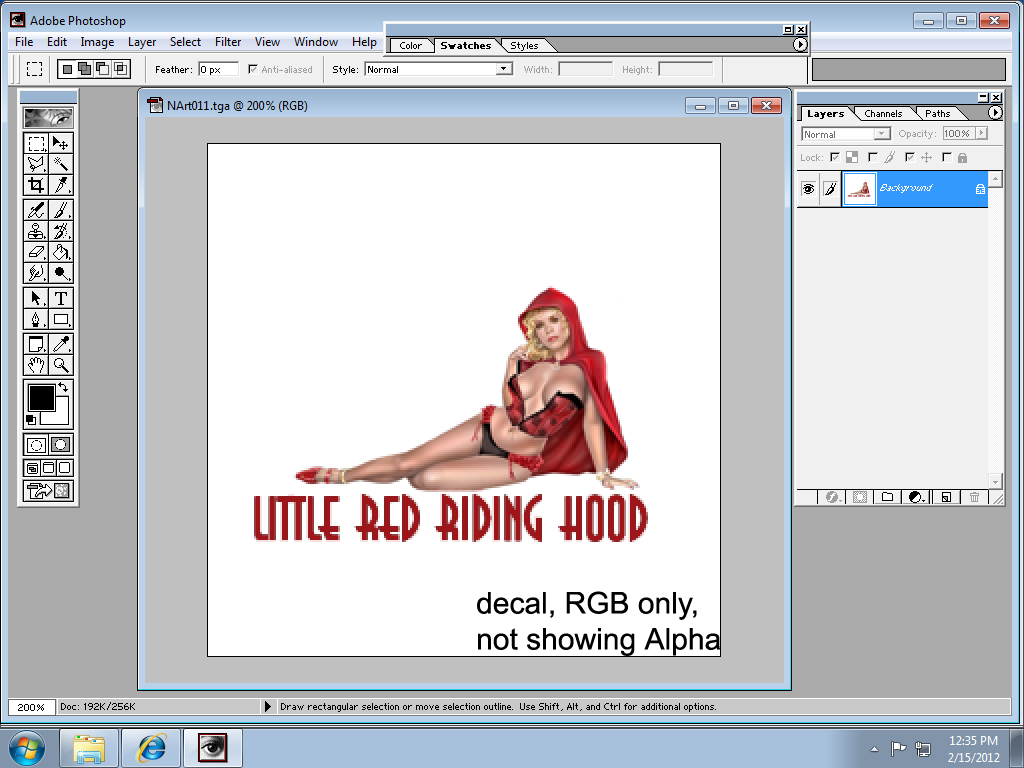Screen dimensions: 1024x768
Task: Click Intersect with selection button
Action: pos(121,69)
